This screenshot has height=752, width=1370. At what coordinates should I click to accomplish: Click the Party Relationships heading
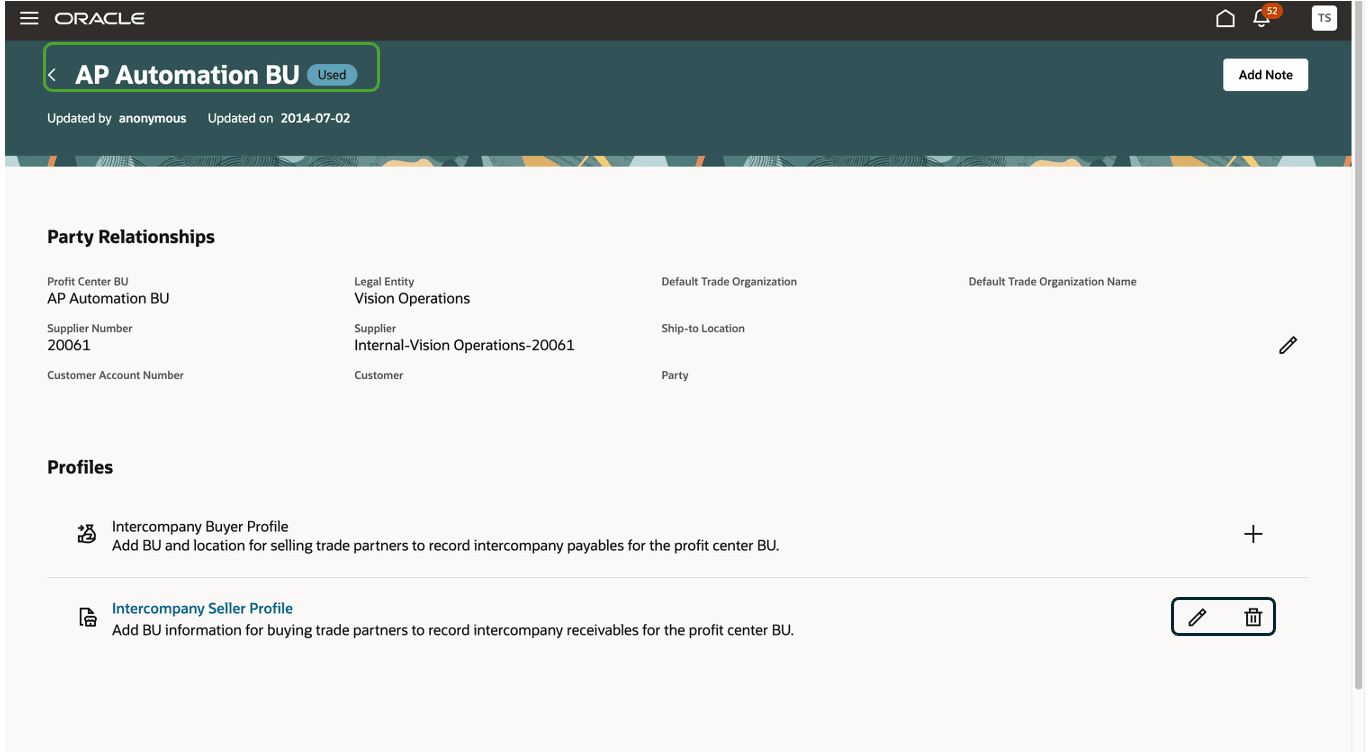point(131,237)
